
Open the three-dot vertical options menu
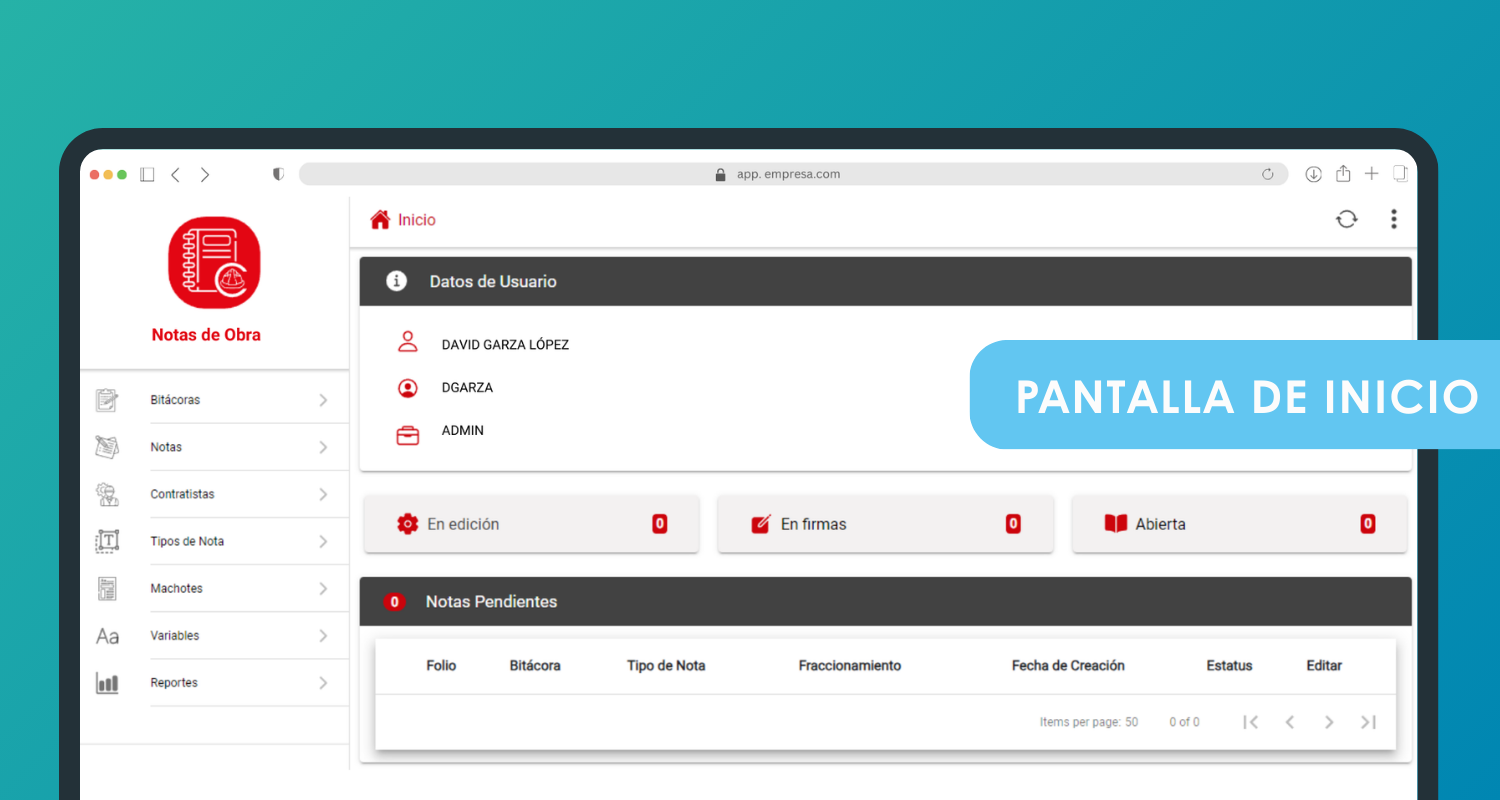point(1393,220)
